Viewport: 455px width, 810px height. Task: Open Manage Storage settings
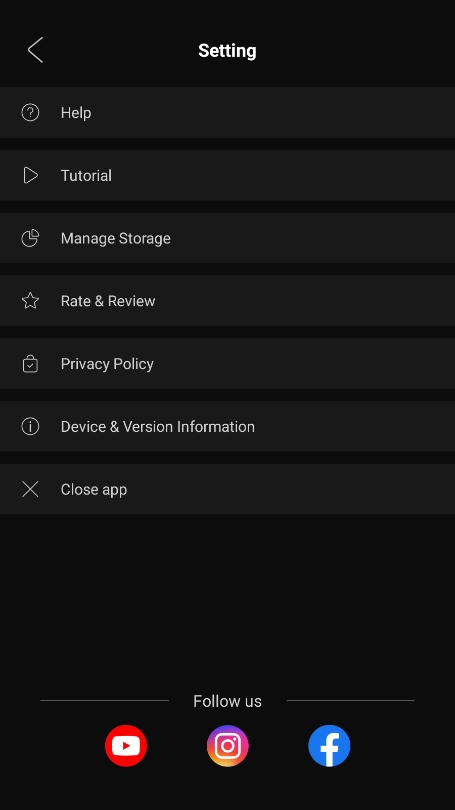227,238
